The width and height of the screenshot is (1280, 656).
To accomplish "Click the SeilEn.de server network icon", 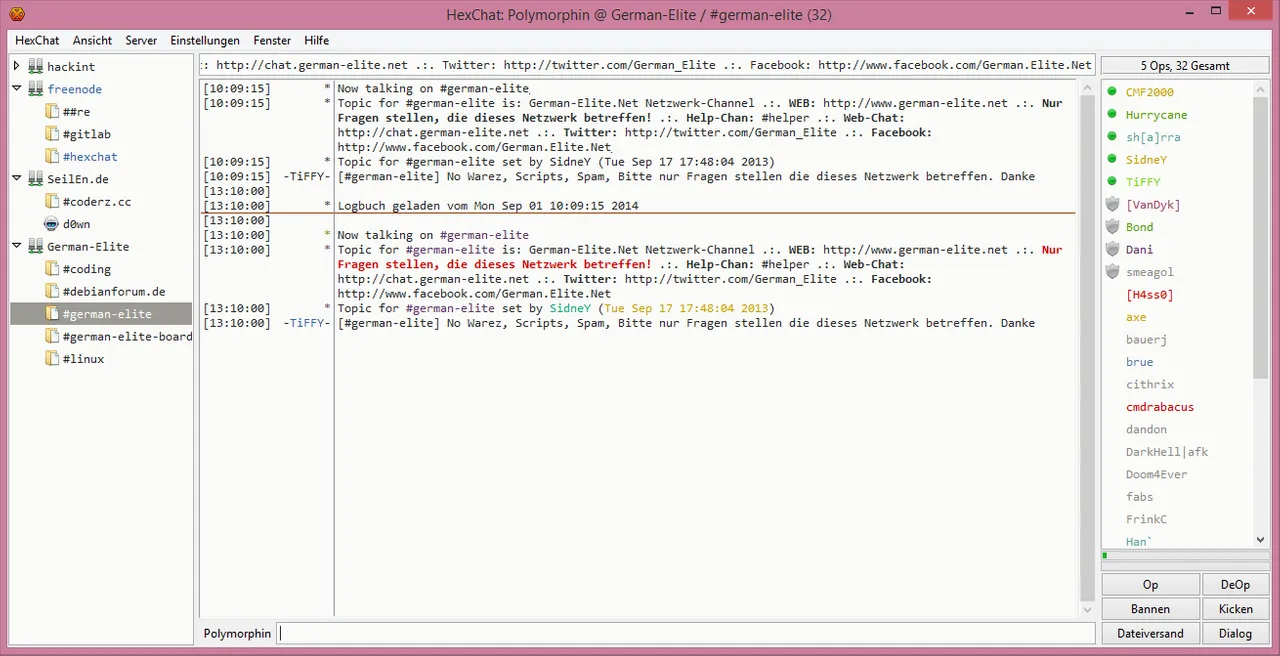I will [36, 179].
